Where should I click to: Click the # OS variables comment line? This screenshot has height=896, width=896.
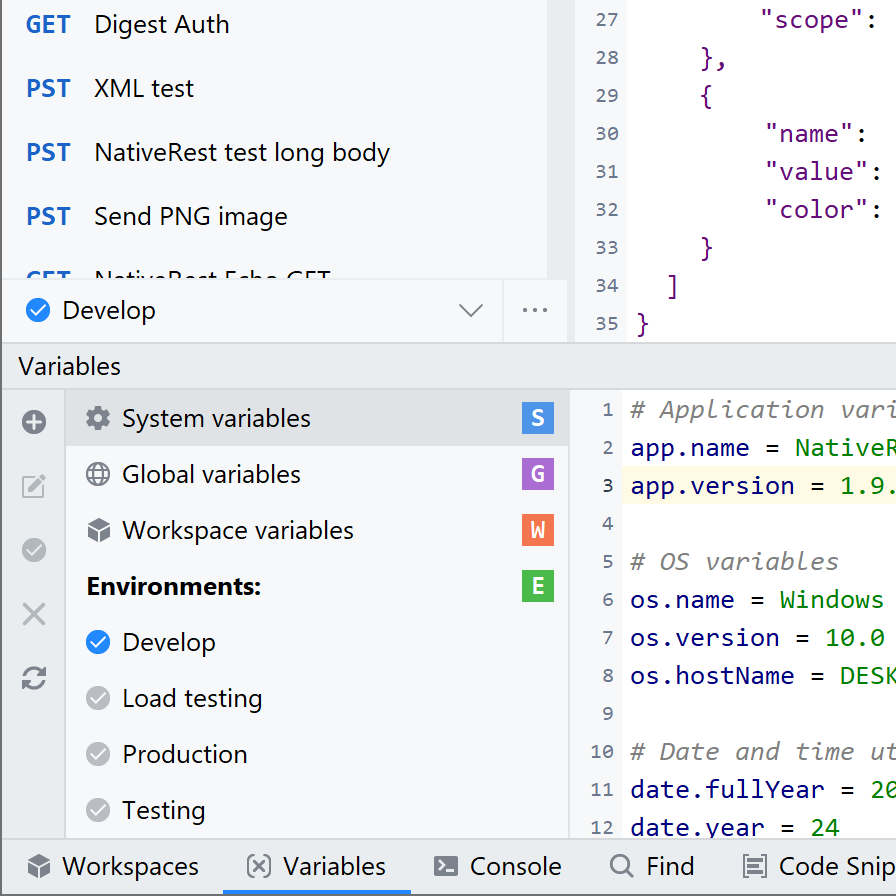pos(734,562)
